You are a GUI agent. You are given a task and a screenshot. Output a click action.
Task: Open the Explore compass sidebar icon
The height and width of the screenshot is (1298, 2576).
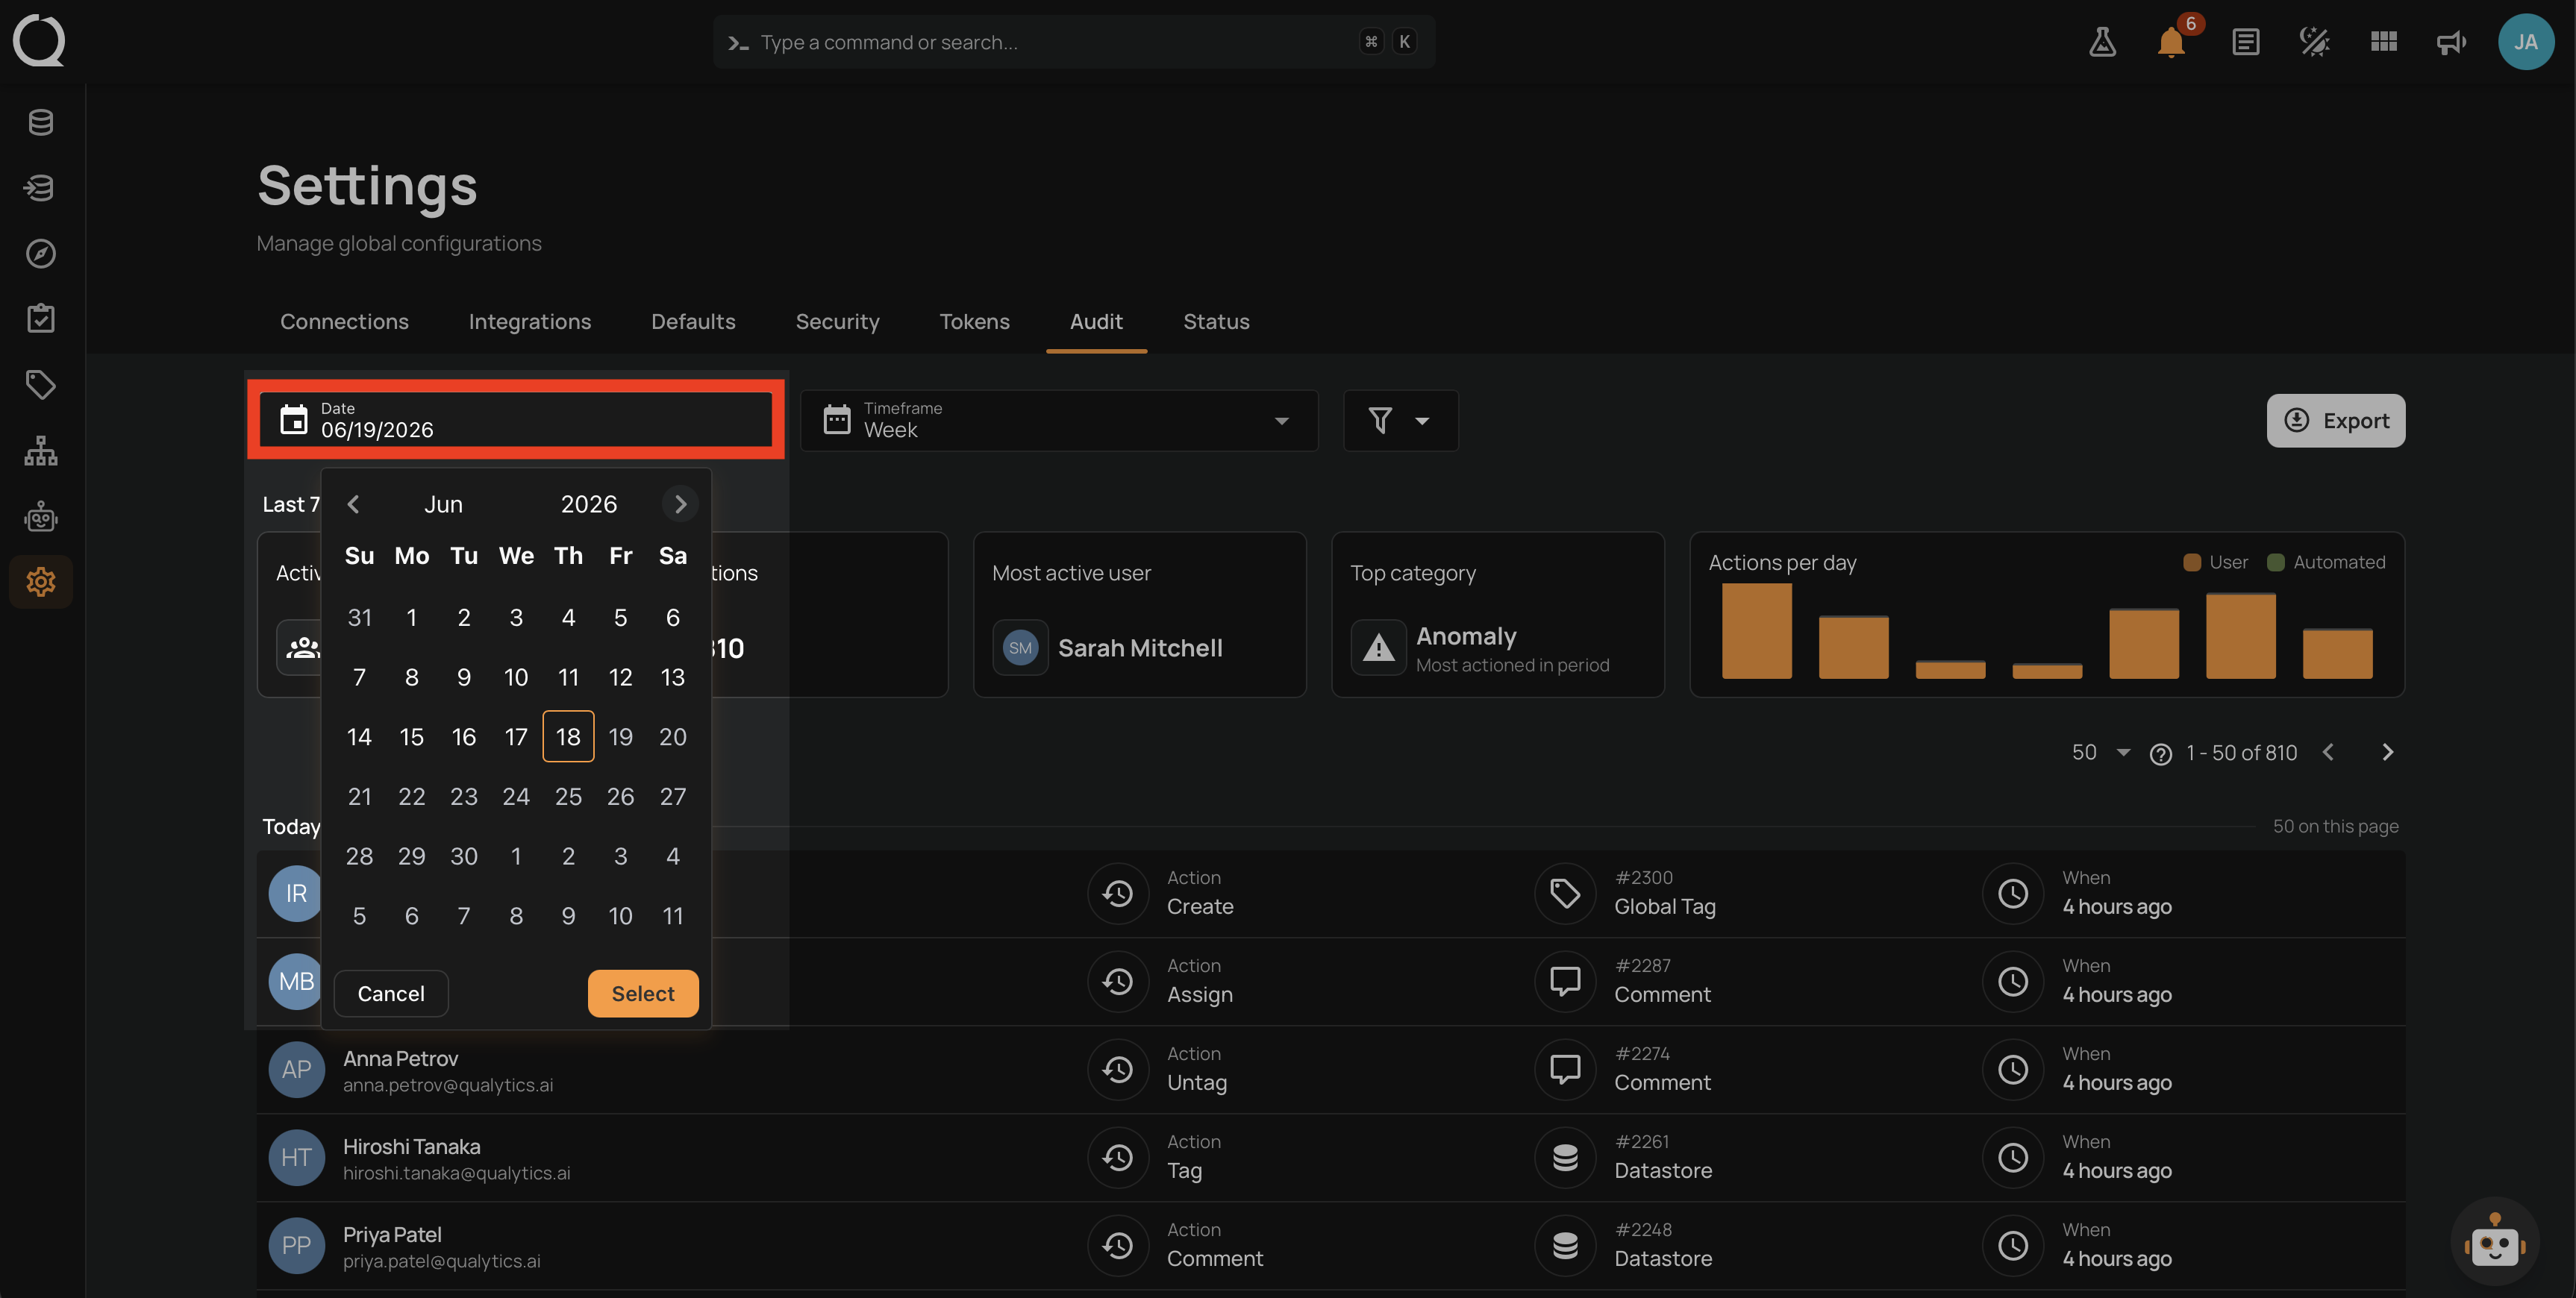(x=41, y=254)
